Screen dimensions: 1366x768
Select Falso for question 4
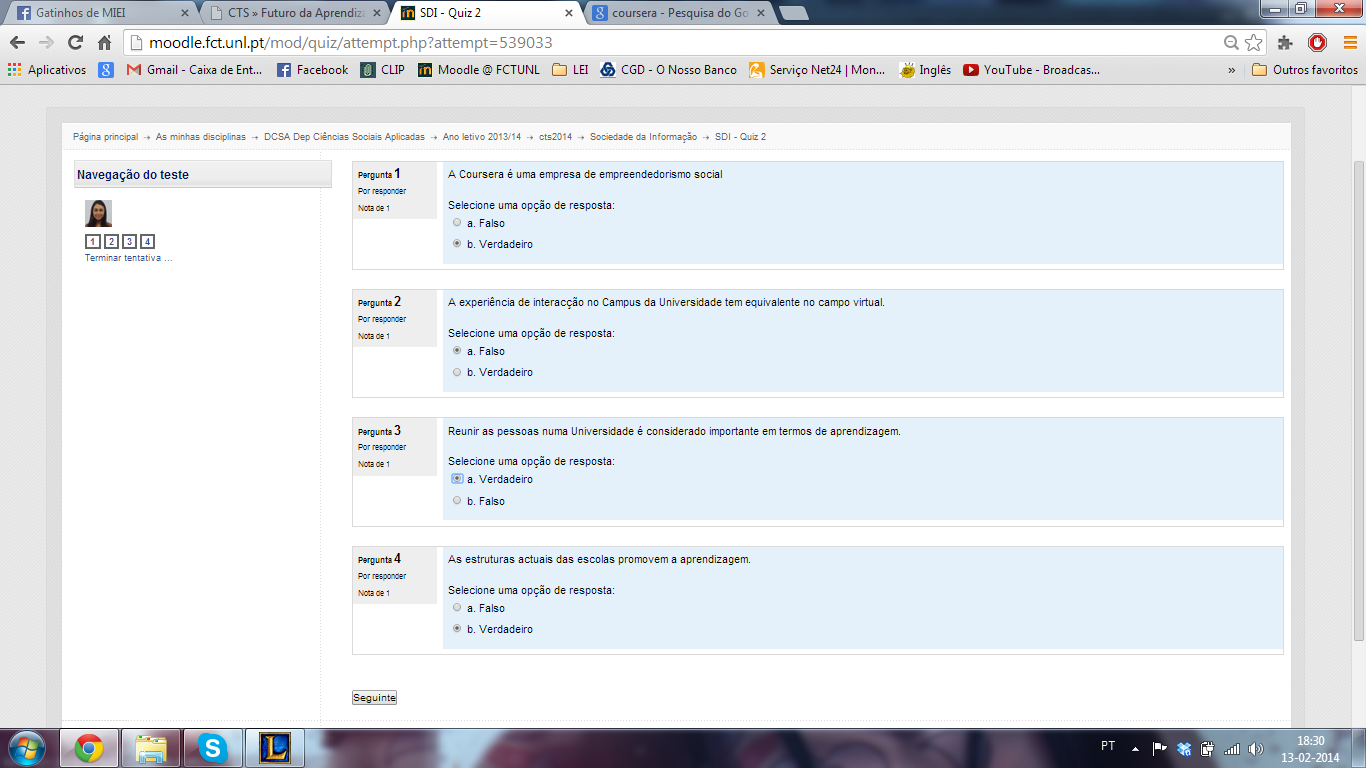457,608
